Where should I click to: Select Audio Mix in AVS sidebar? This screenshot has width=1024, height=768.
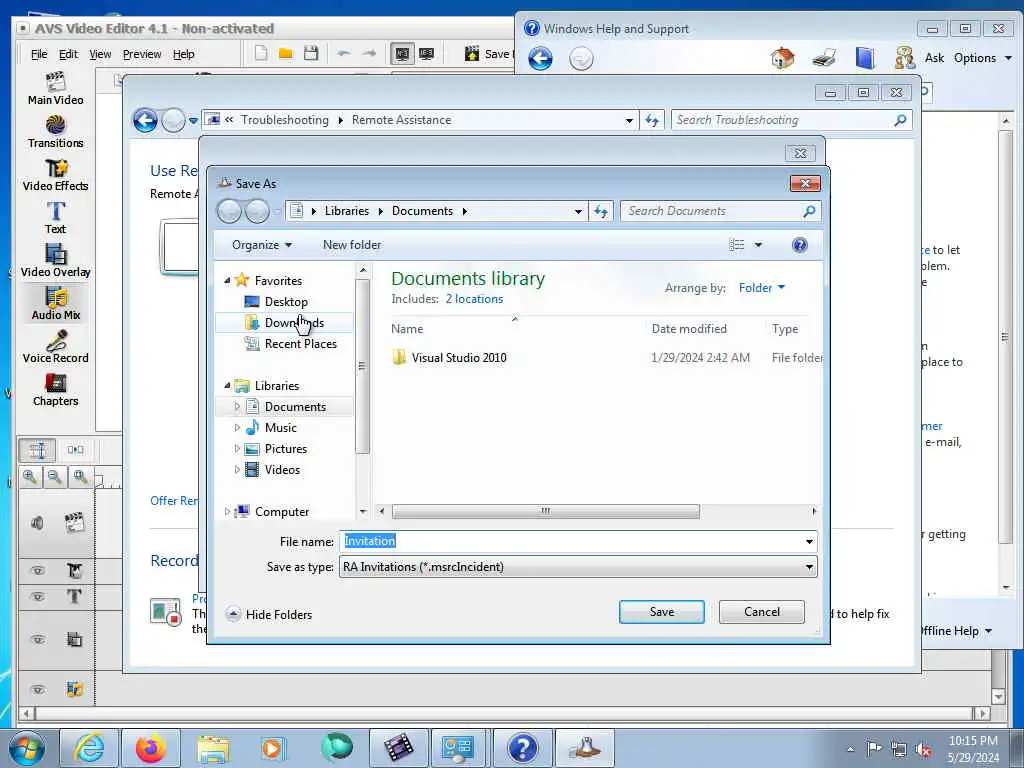(x=56, y=304)
